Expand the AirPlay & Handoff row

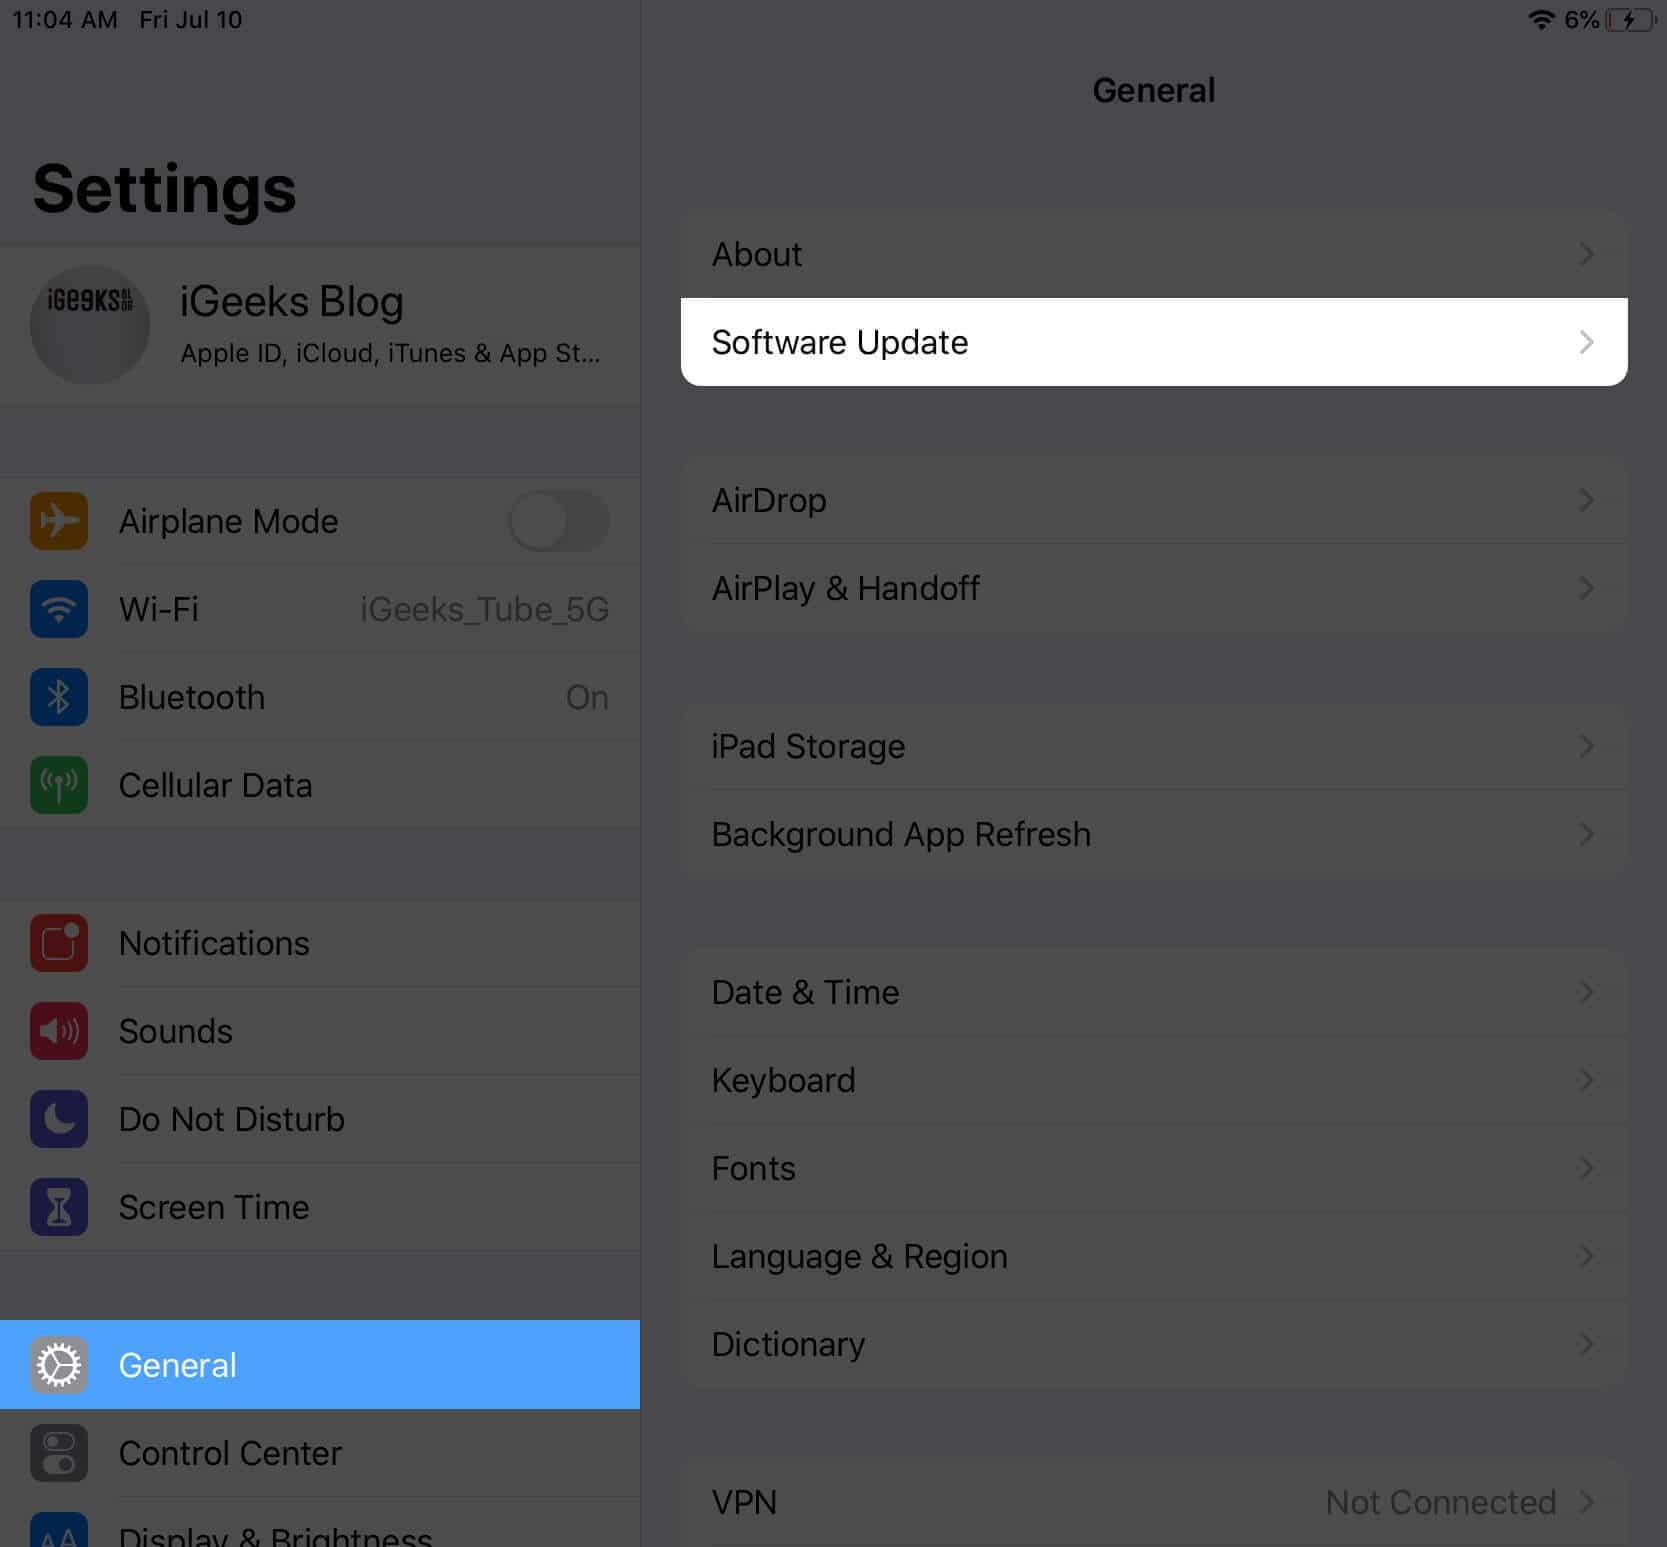pos(1150,589)
